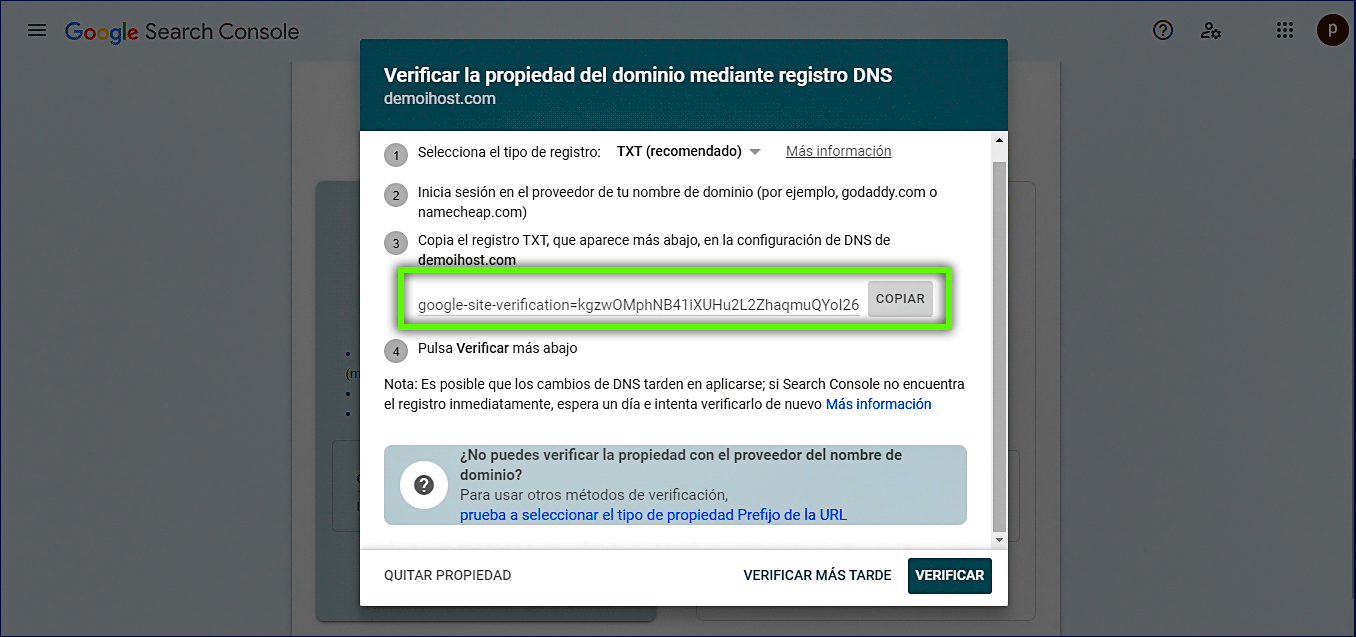This screenshot has height=637, width=1356.
Task: Open the help question mark icon
Action: 1163,30
